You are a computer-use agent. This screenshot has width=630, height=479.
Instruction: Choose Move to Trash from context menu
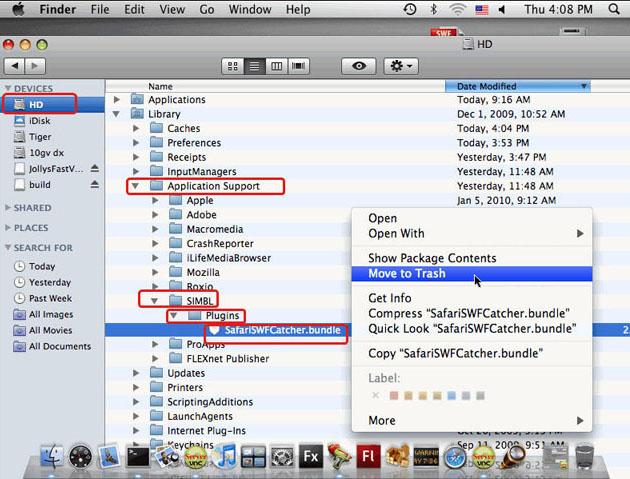[x=406, y=274]
